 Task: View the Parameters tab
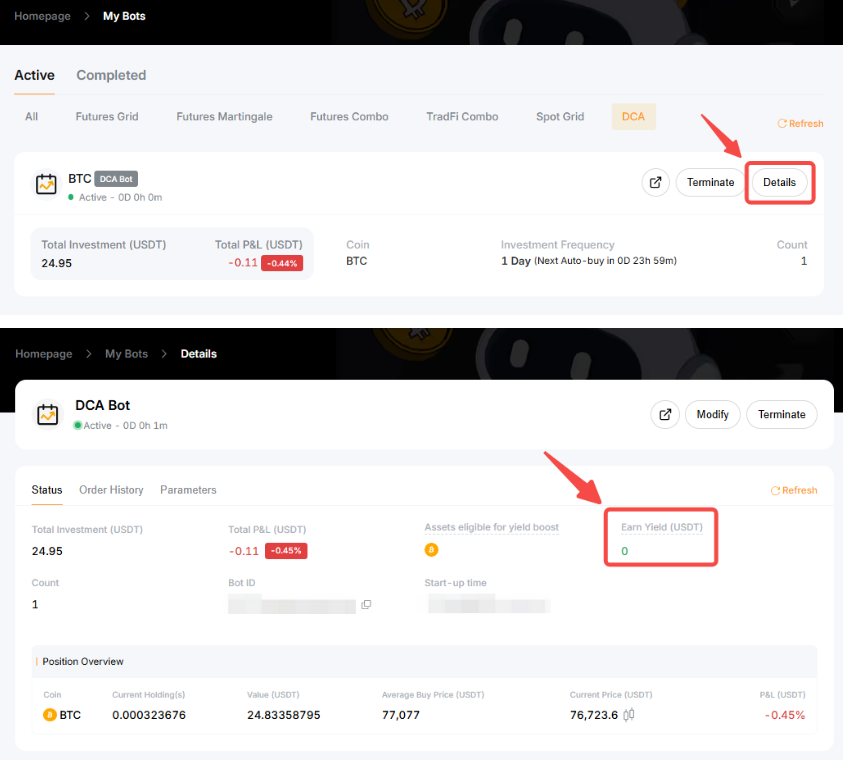tap(188, 490)
